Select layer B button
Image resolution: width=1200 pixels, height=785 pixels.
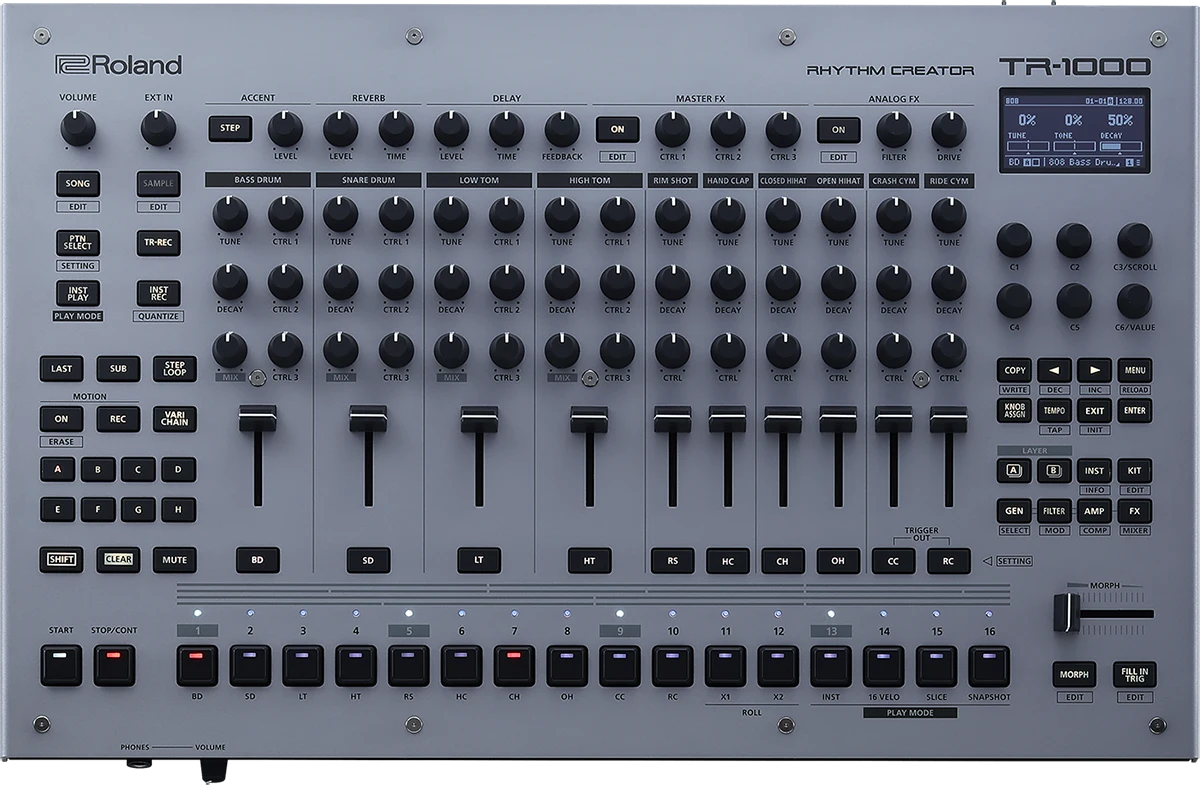(1054, 470)
